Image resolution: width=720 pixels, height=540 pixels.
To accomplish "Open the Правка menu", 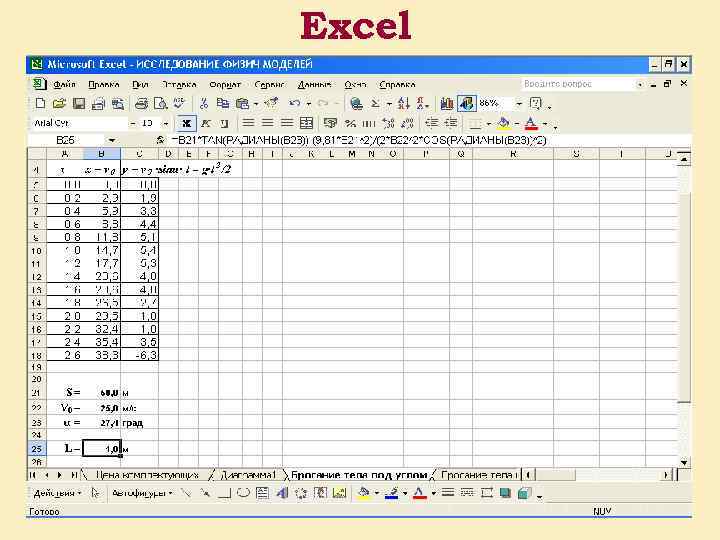I will point(104,84).
